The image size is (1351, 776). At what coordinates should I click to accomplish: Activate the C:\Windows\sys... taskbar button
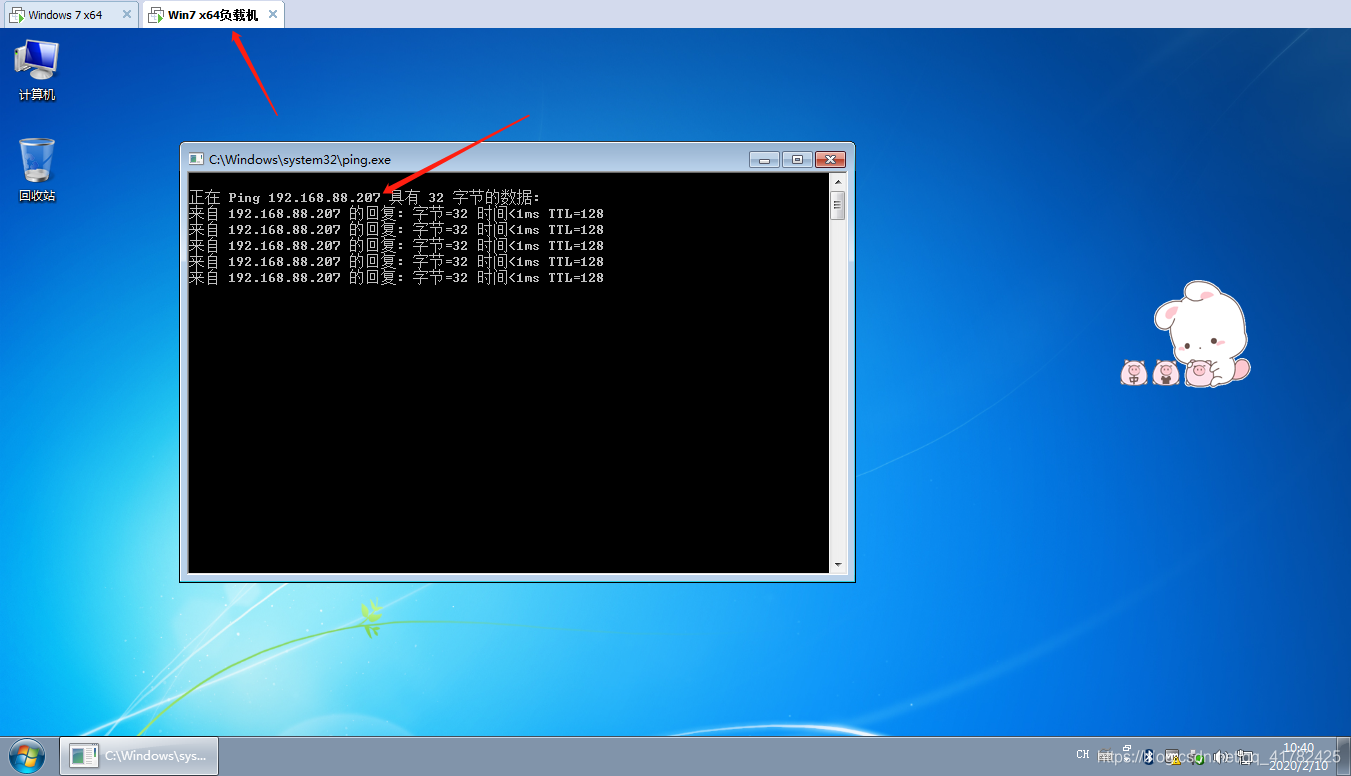coord(139,756)
